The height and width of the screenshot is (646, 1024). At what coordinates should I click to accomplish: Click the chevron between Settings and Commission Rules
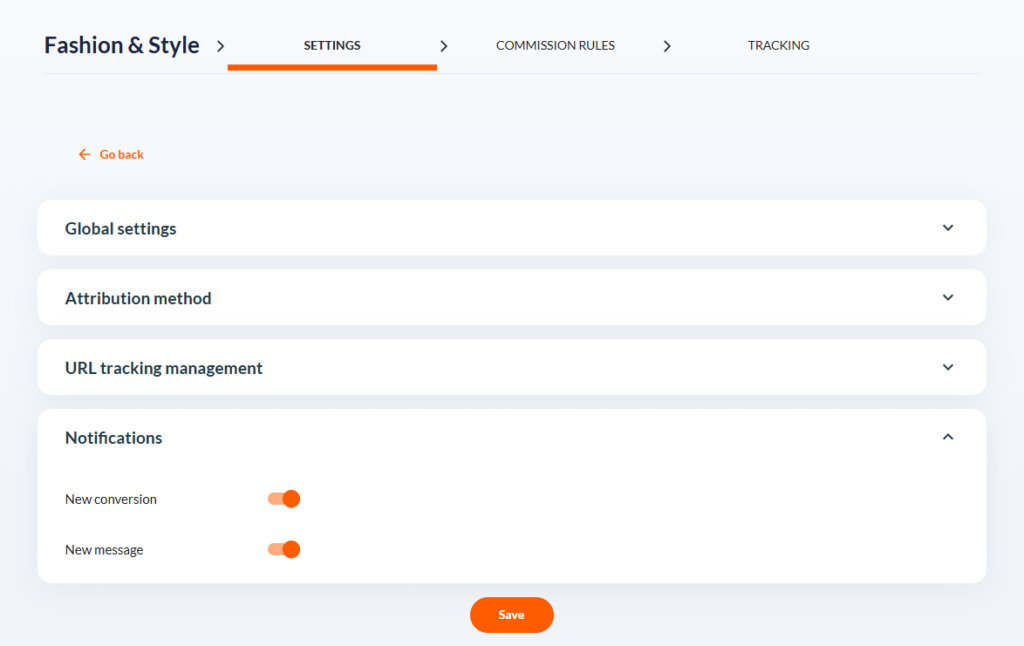(444, 45)
